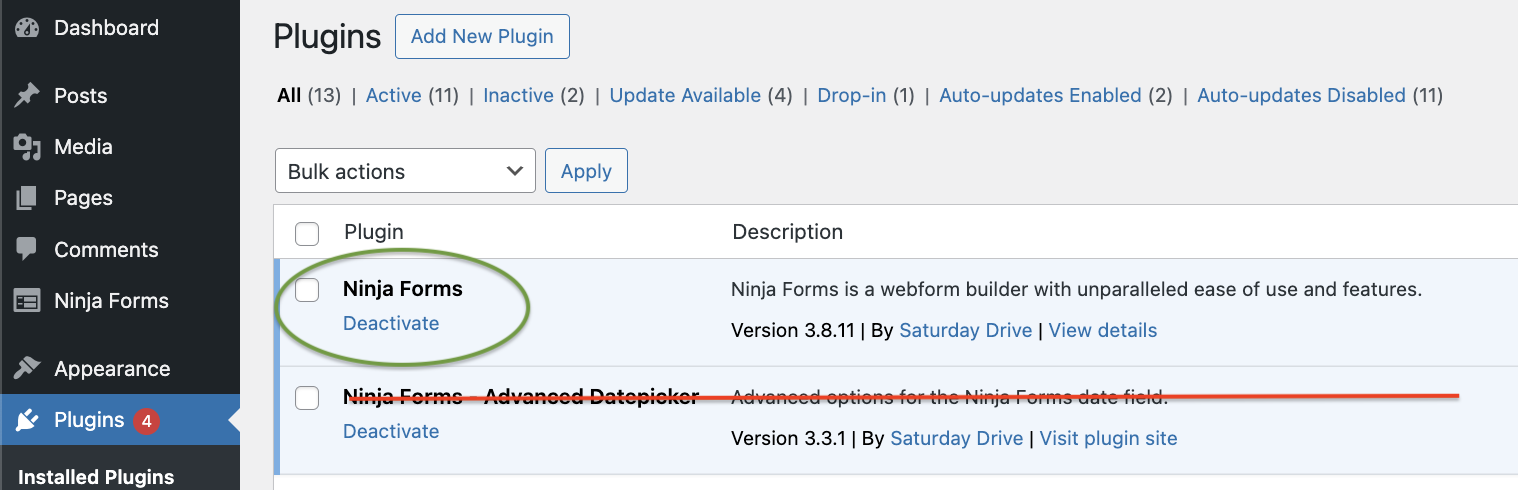The height and width of the screenshot is (490, 1518).
Task: Select the Advanced Datepicker plugin checkbox
Action: tap(307, 398)
